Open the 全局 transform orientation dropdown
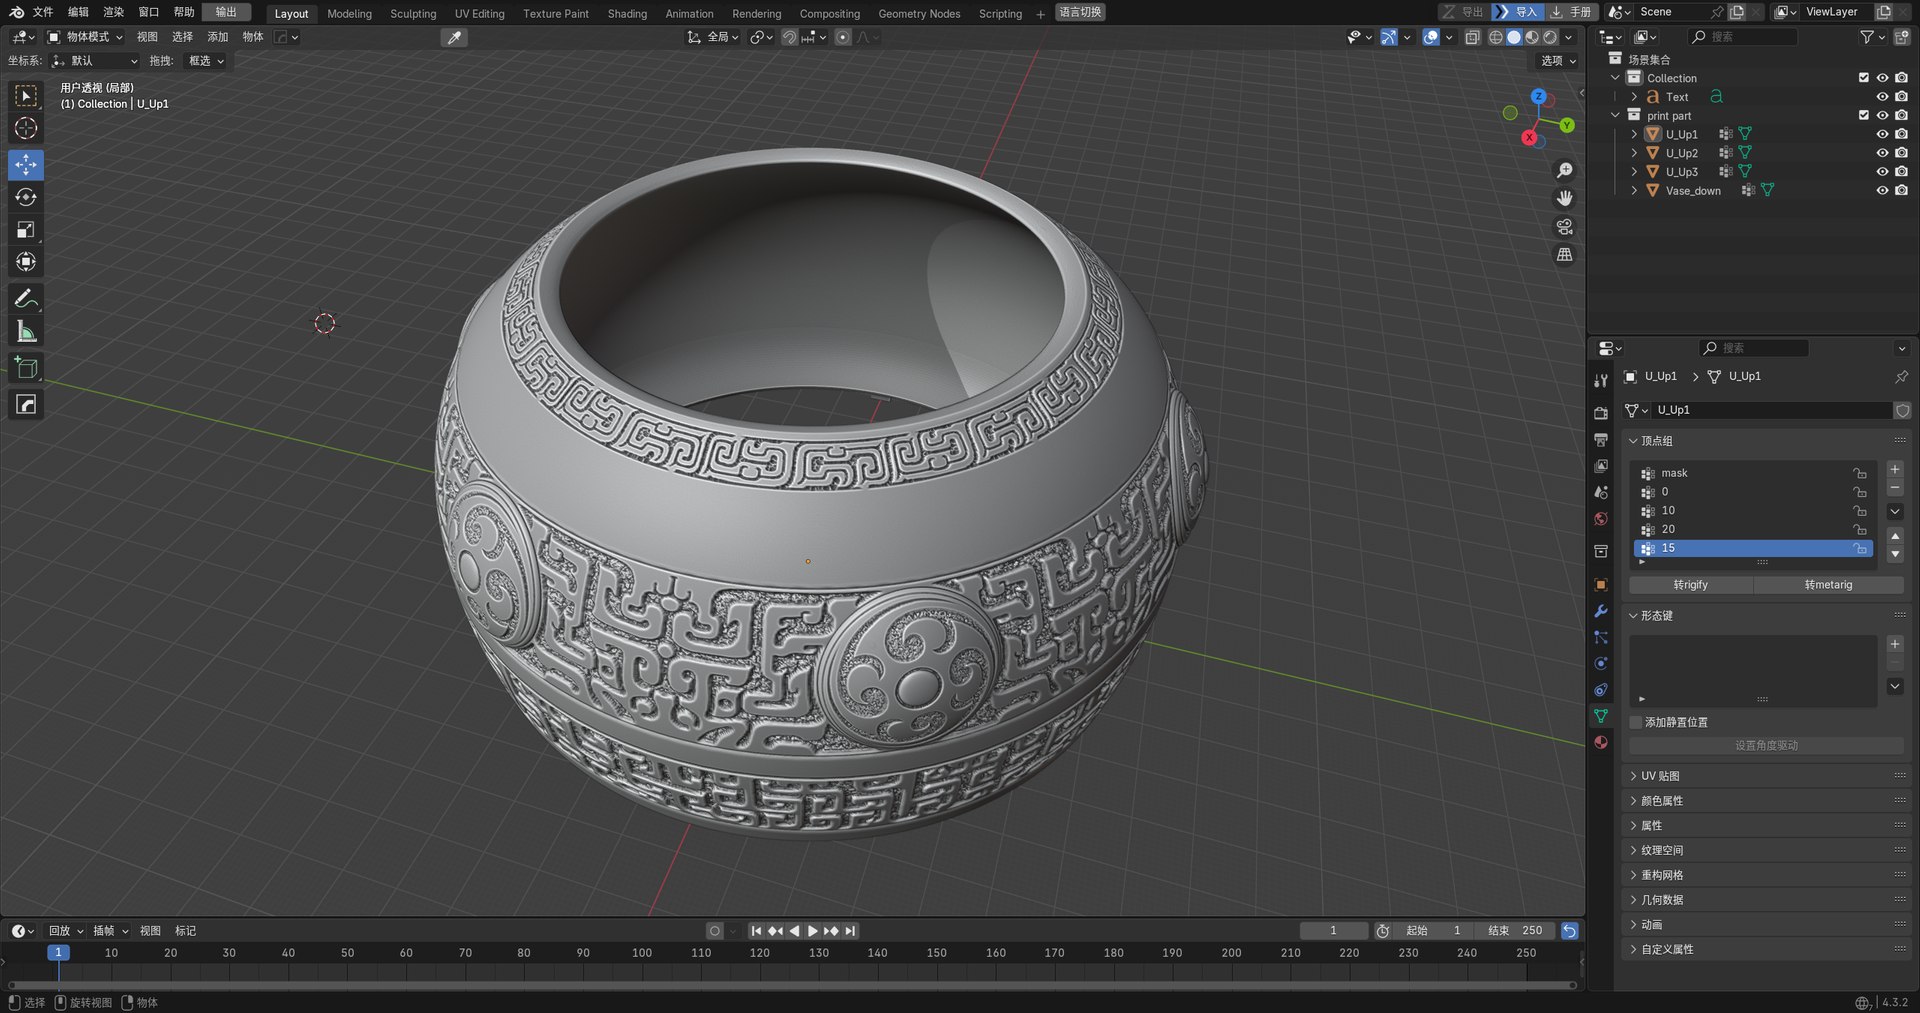This screenshot has height=1013, width=1920. coord(712,37)
